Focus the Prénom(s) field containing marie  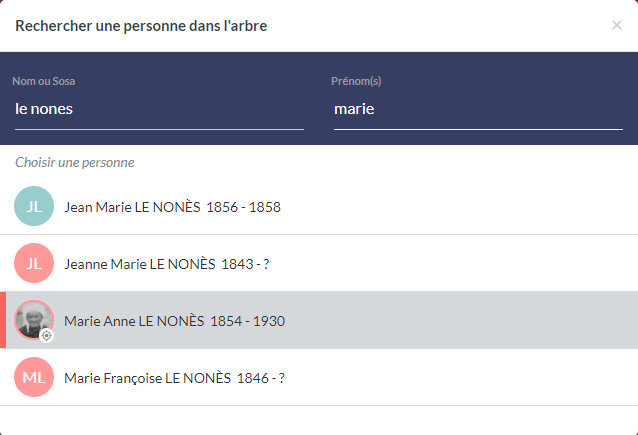[477, 109]
